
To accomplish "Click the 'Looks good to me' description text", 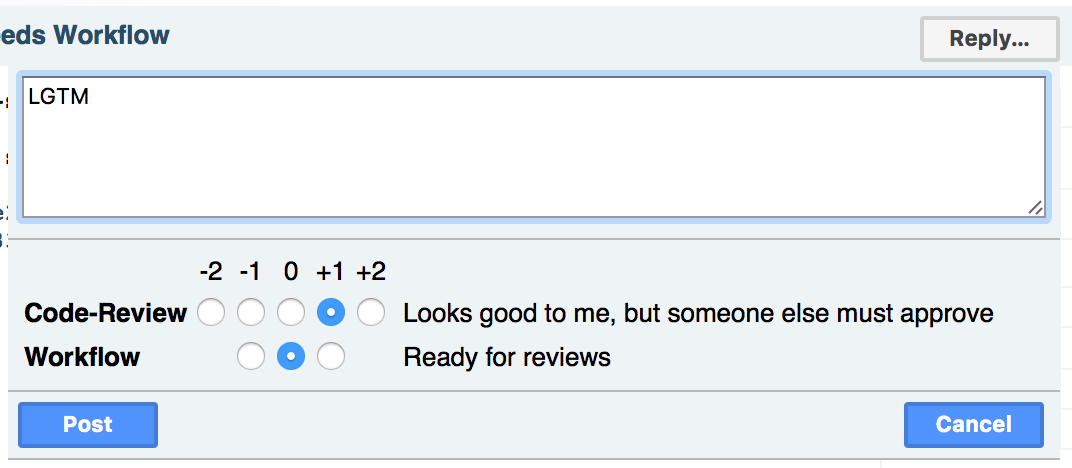I will coord(698,314).
